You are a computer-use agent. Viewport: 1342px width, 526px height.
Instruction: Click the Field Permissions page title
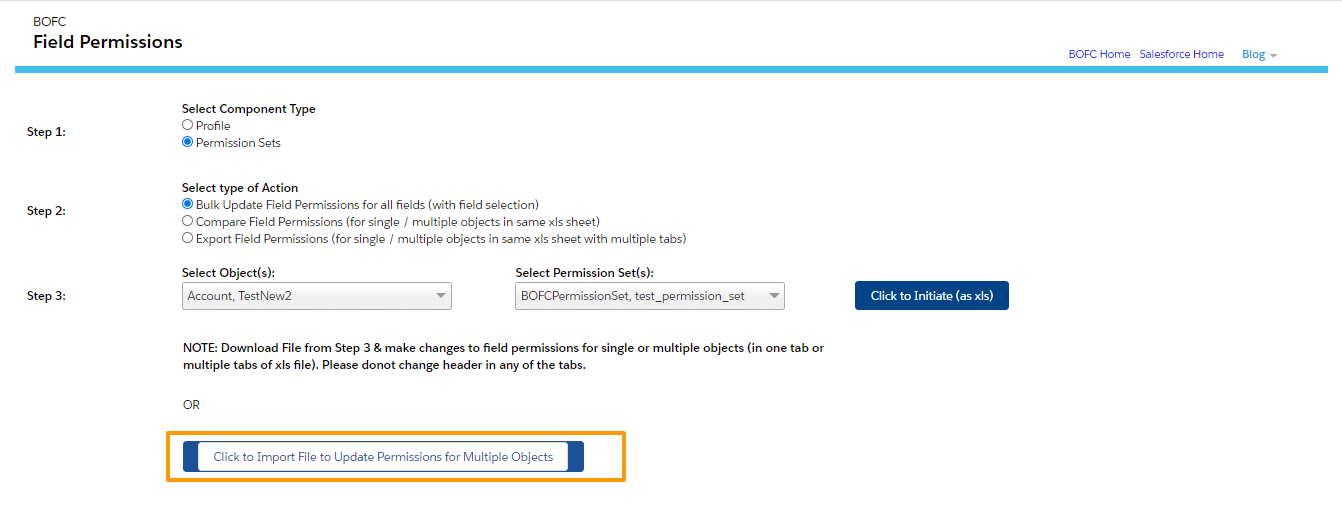point(108,42)
